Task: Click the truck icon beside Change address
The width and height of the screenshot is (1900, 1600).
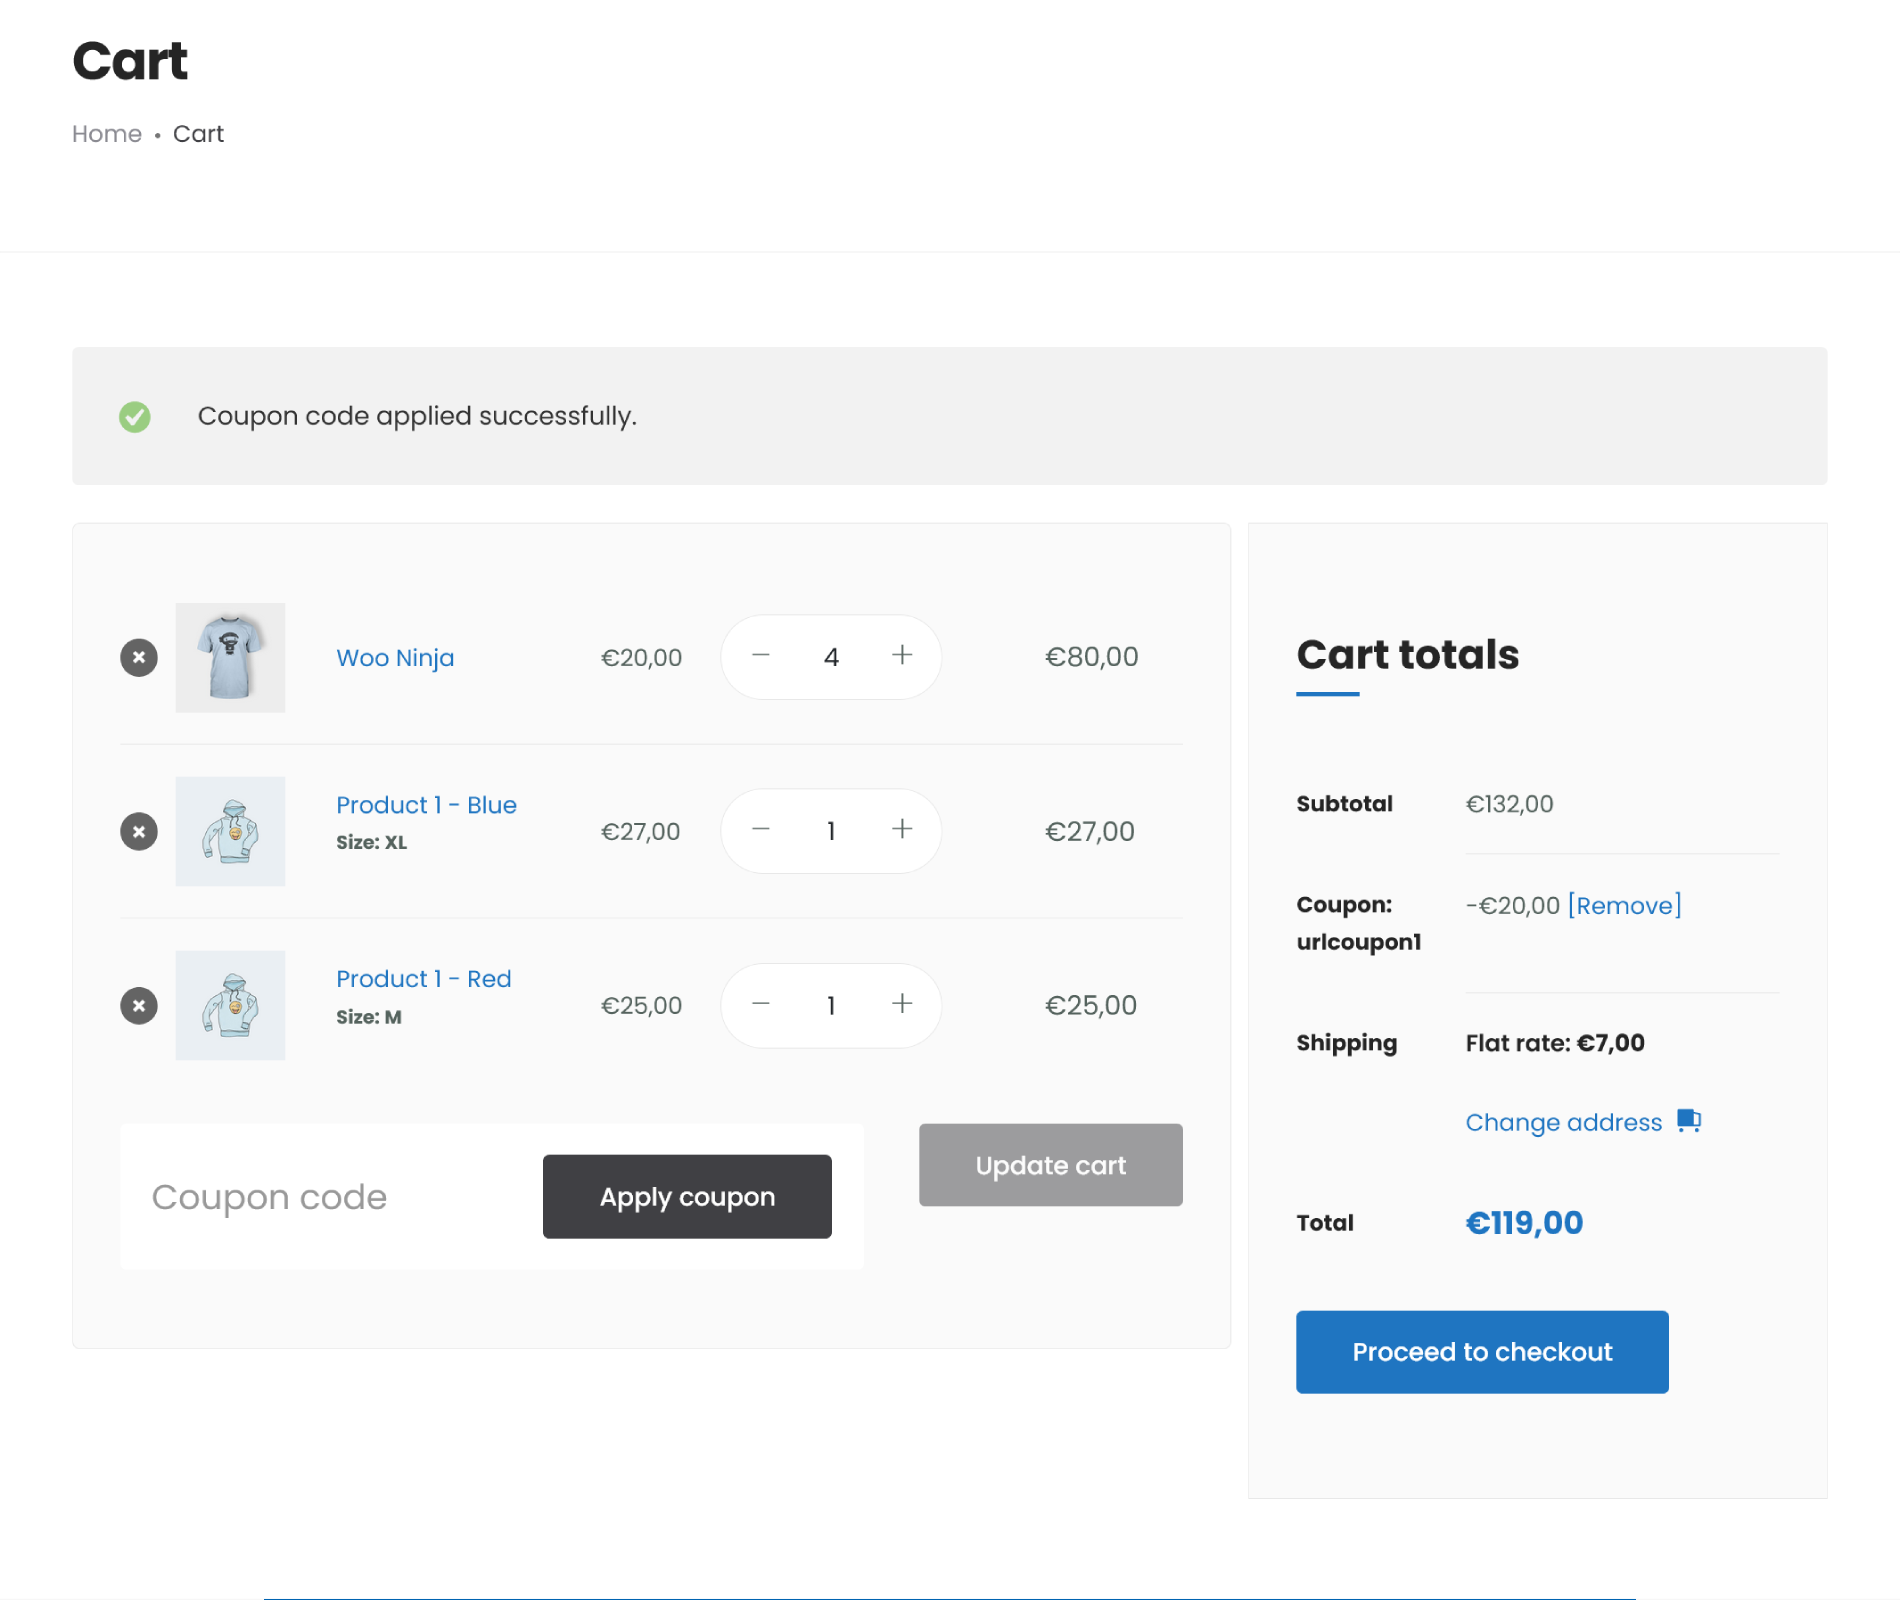Action: [x=1689, y=1121]
